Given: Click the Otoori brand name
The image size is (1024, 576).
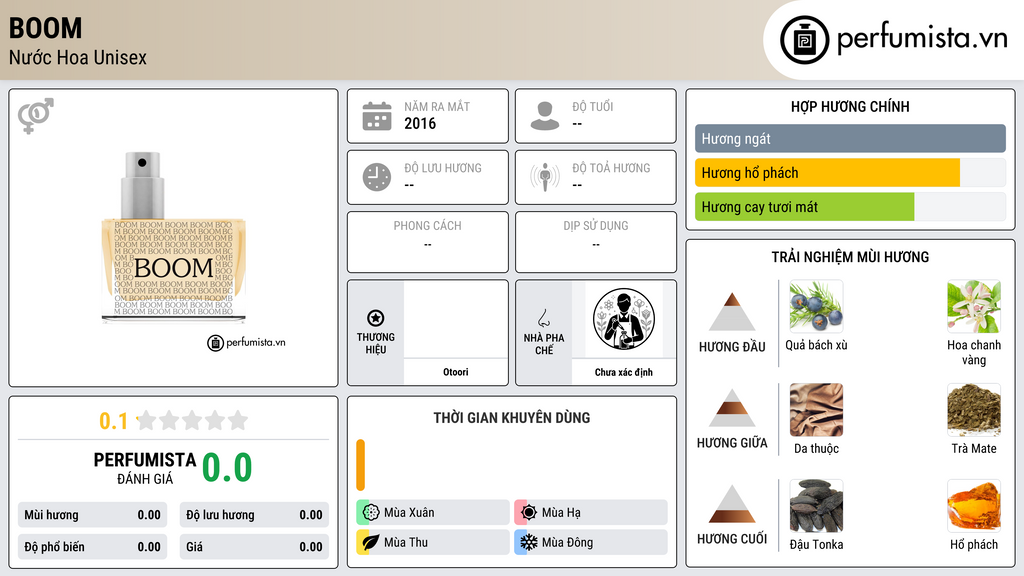Looking at the screenshot, I should click(x=455, y=372).
